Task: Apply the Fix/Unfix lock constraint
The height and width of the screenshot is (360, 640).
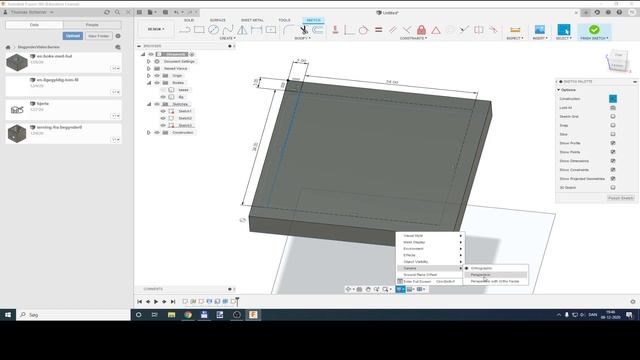Action: tap(421, 30)
